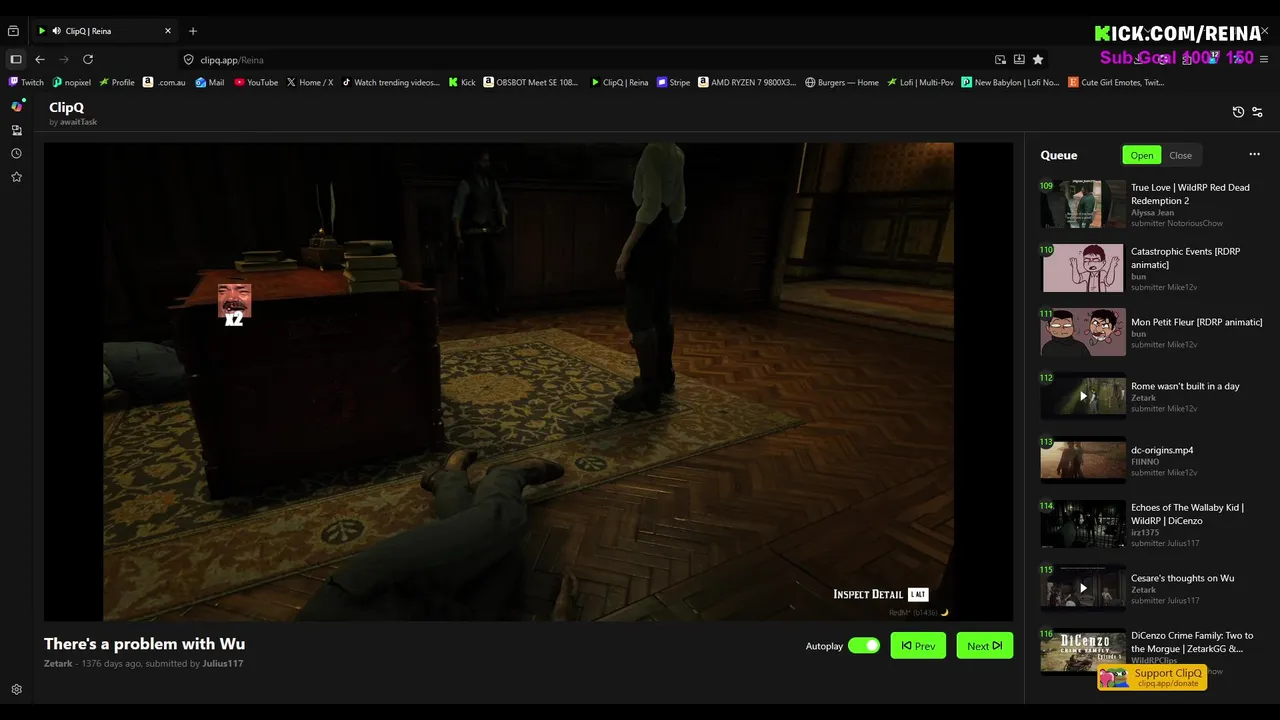
Task: Click the ClipQ title in header
Action: point(66,107)
